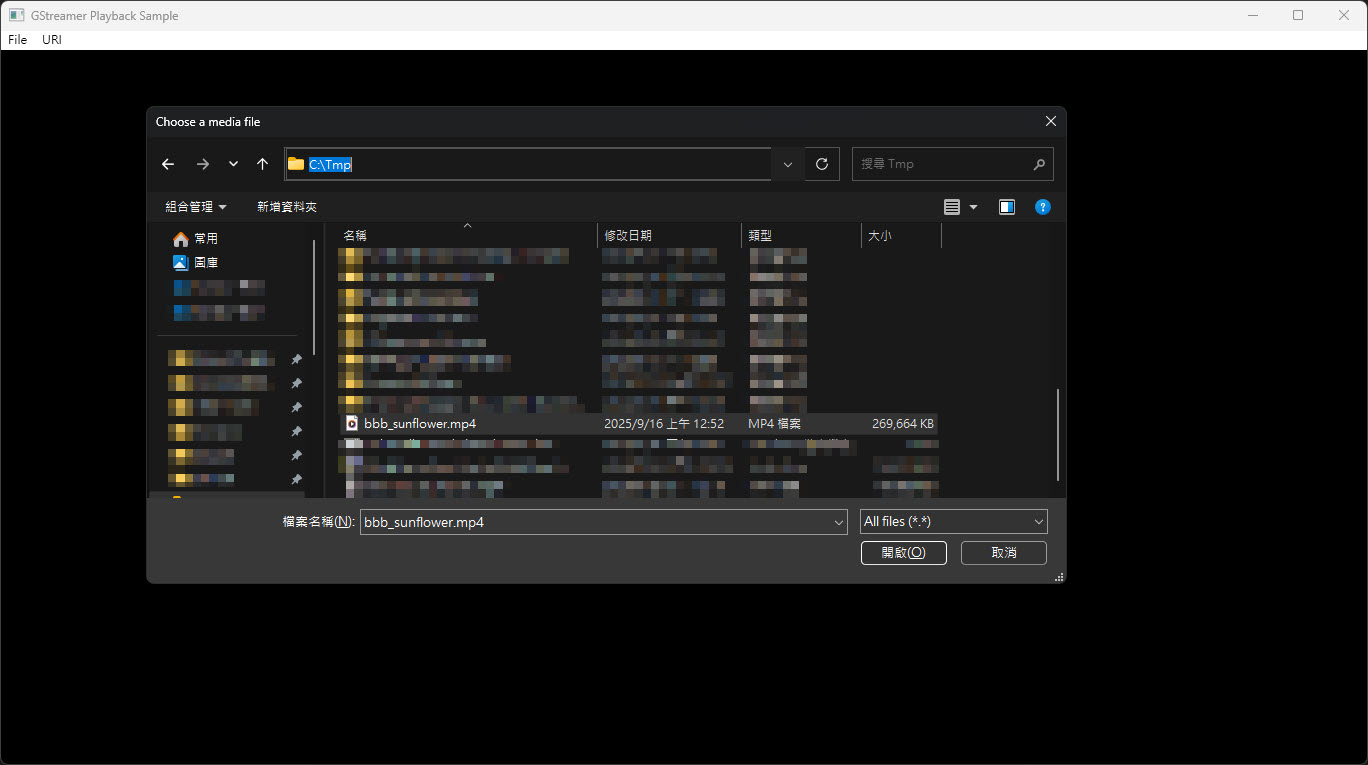Expand the address bar history dropdown
The width and height of the screenshot is (1368, 765).
788,164
